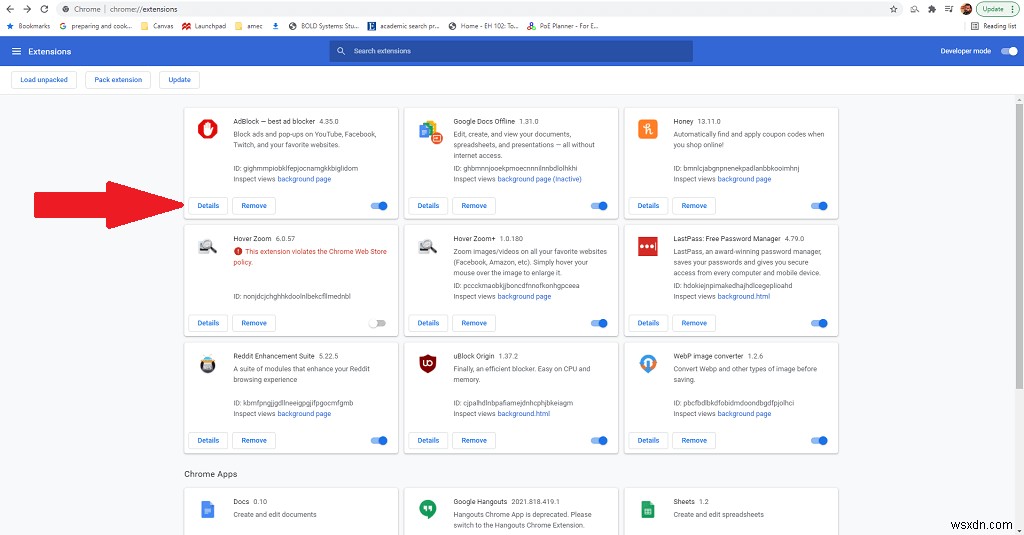Click the page vertical scrollbar
This screenshot has width=1024, height=535.
1019,245
